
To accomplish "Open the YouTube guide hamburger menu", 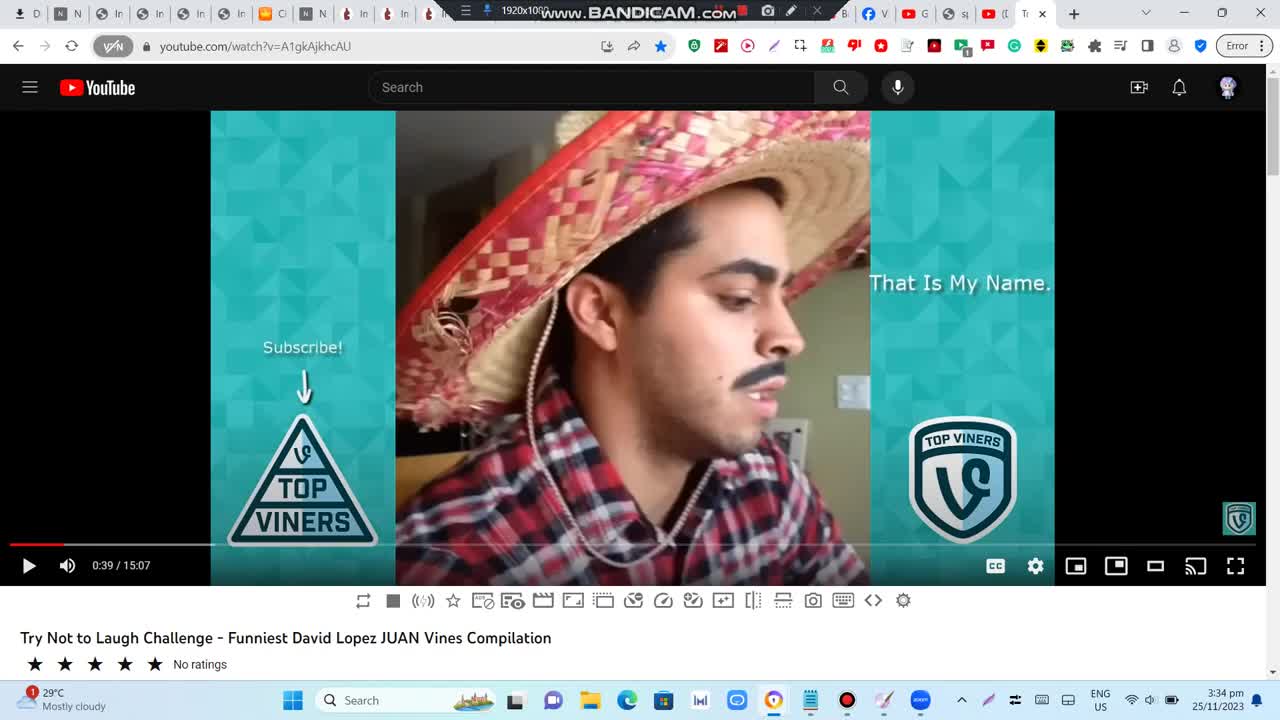I will click(30, 87).
